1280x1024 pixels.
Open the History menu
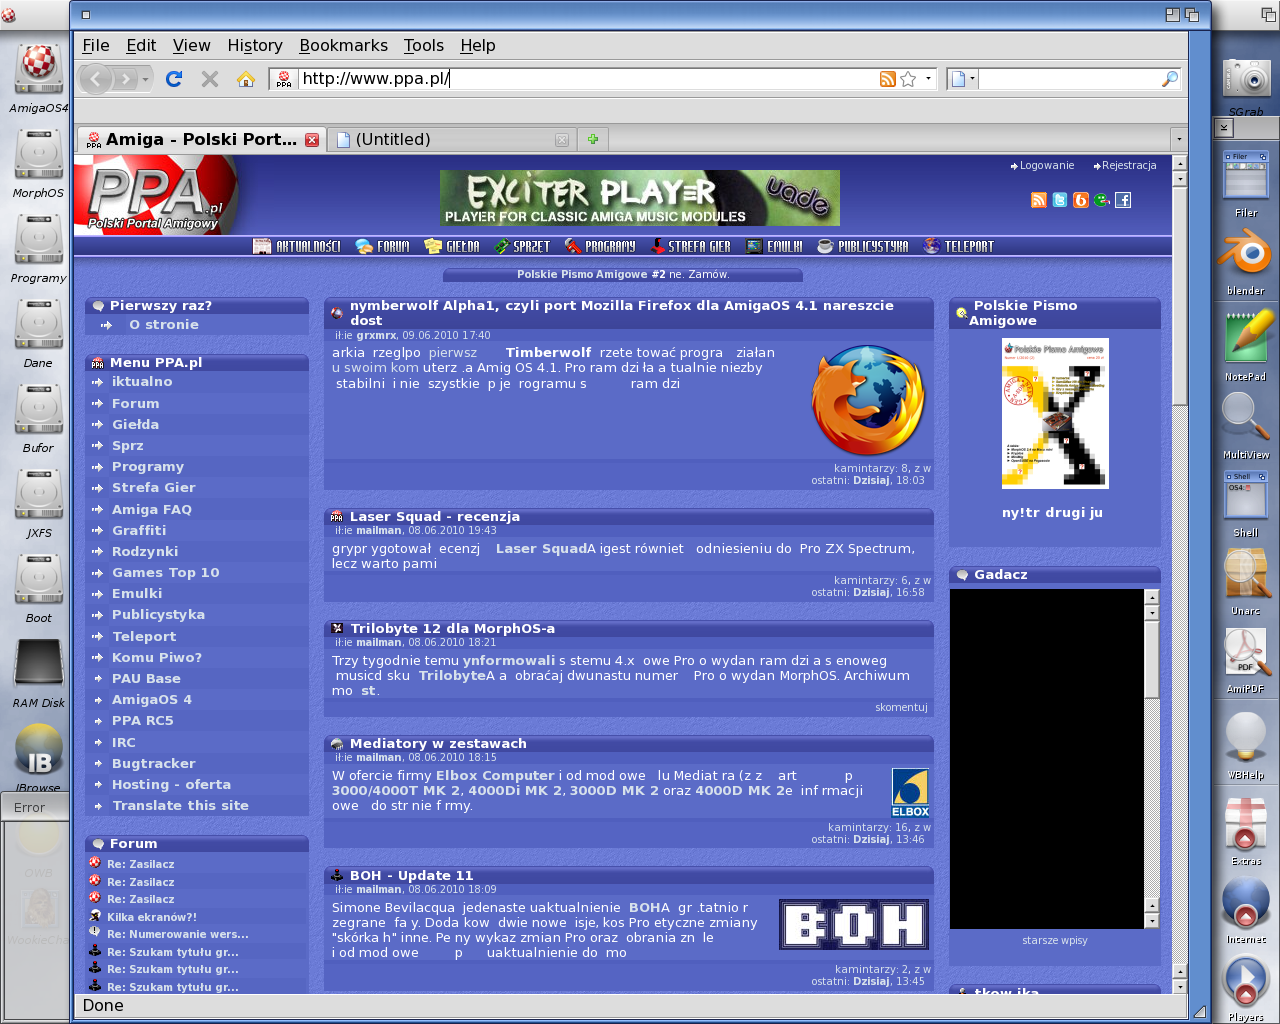(255, 45)
